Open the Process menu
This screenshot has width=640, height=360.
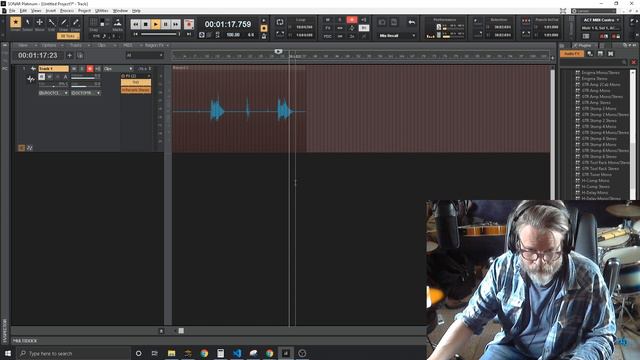(67, 11)
